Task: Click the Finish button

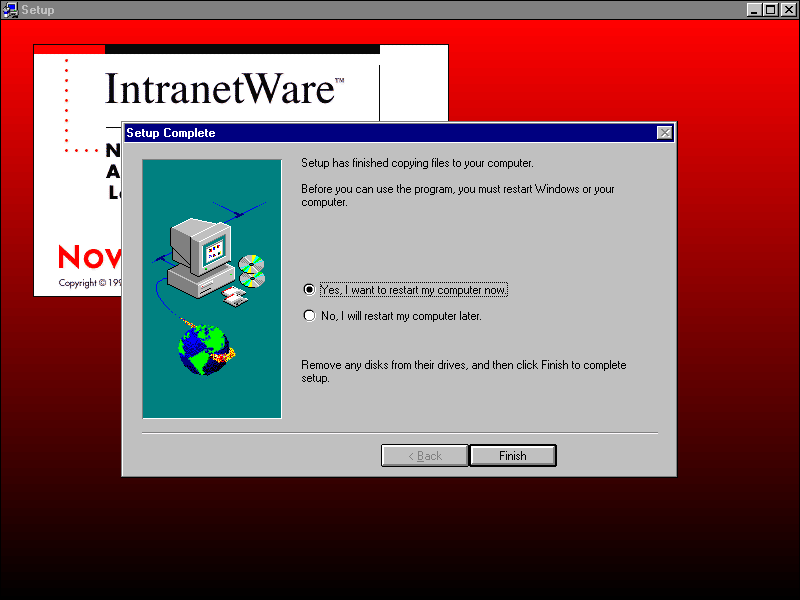Action: click(x=513, y=456)
